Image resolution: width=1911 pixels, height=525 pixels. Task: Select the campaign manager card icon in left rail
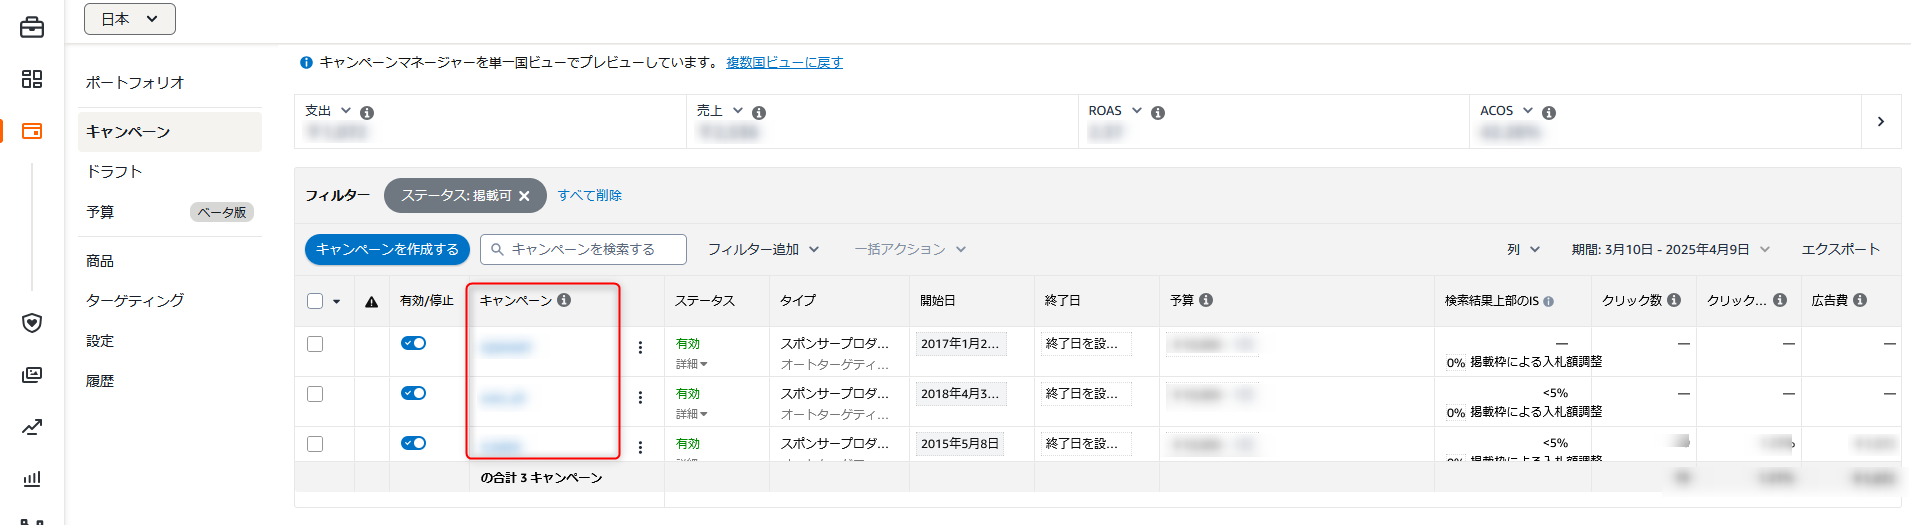[x=32, y=131]
